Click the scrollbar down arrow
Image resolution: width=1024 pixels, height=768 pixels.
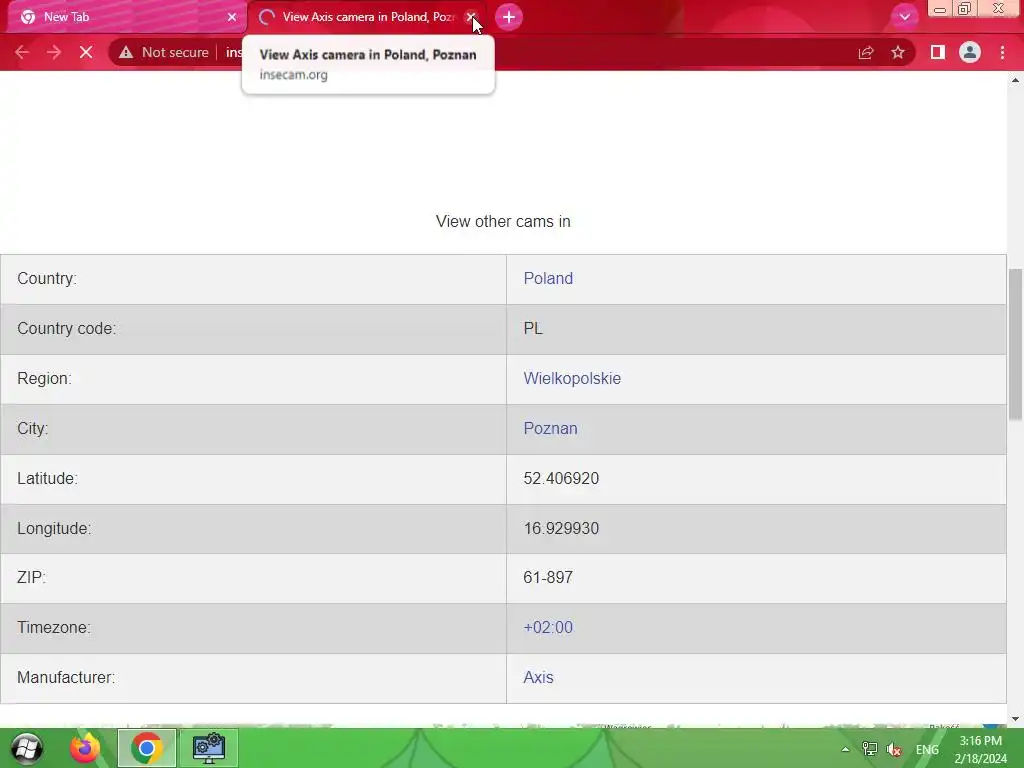[1015, 718]
